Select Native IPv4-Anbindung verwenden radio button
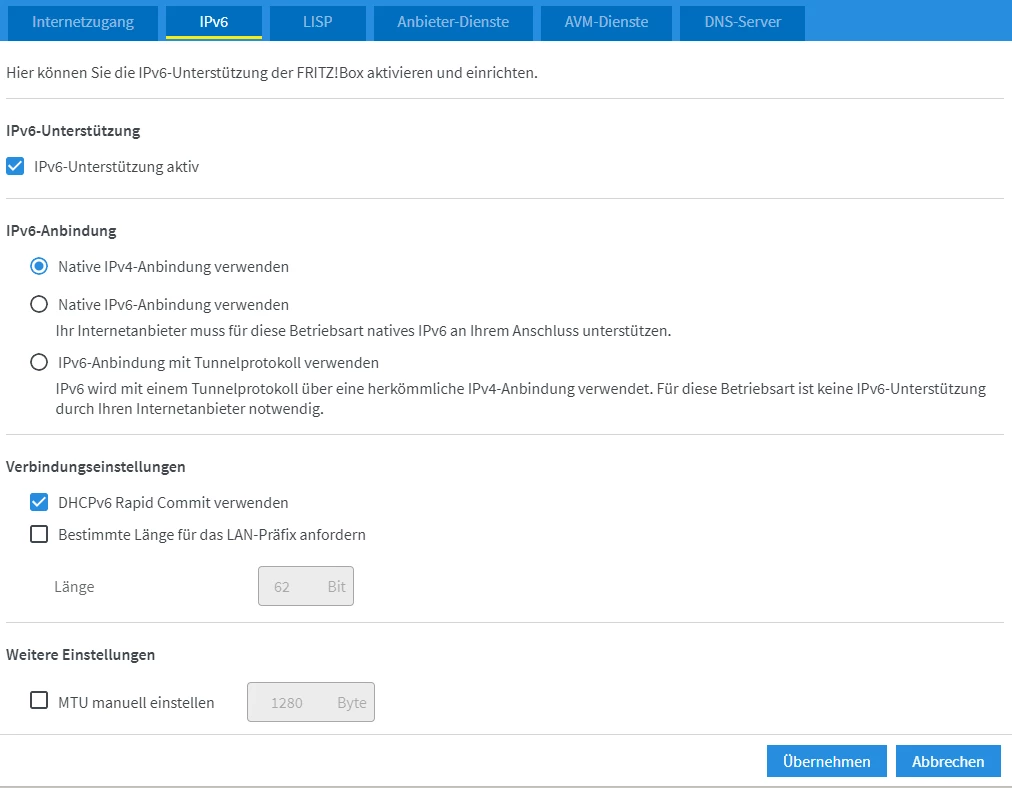Viewport: 1012px width, 788px height. (39, 267)
